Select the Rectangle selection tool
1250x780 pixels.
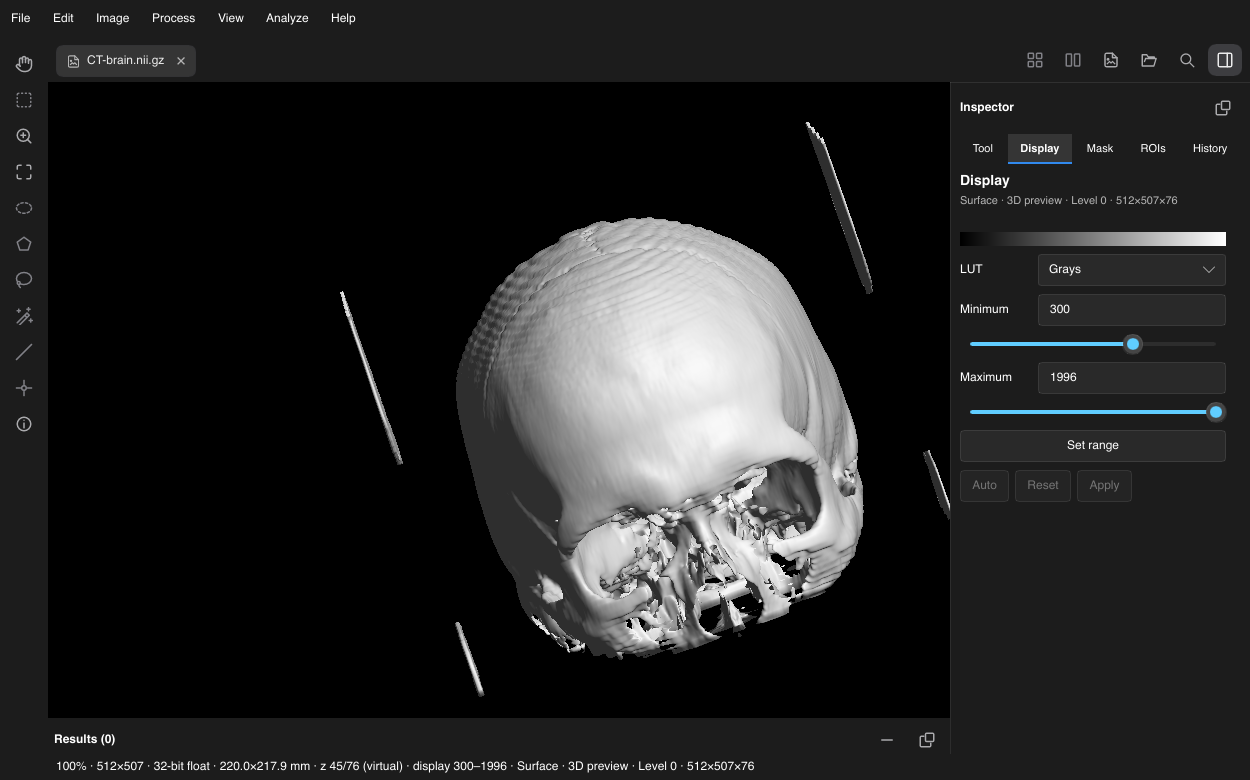point(24,100)
